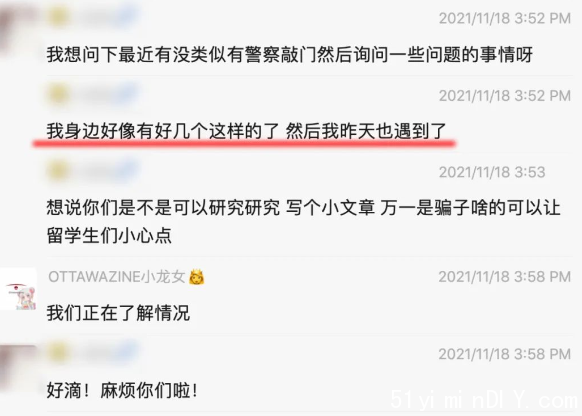Click the first 3:52 PM timestamp
Image resolution: width=582 pixels, height=416 pixels.
coord(505,18)
